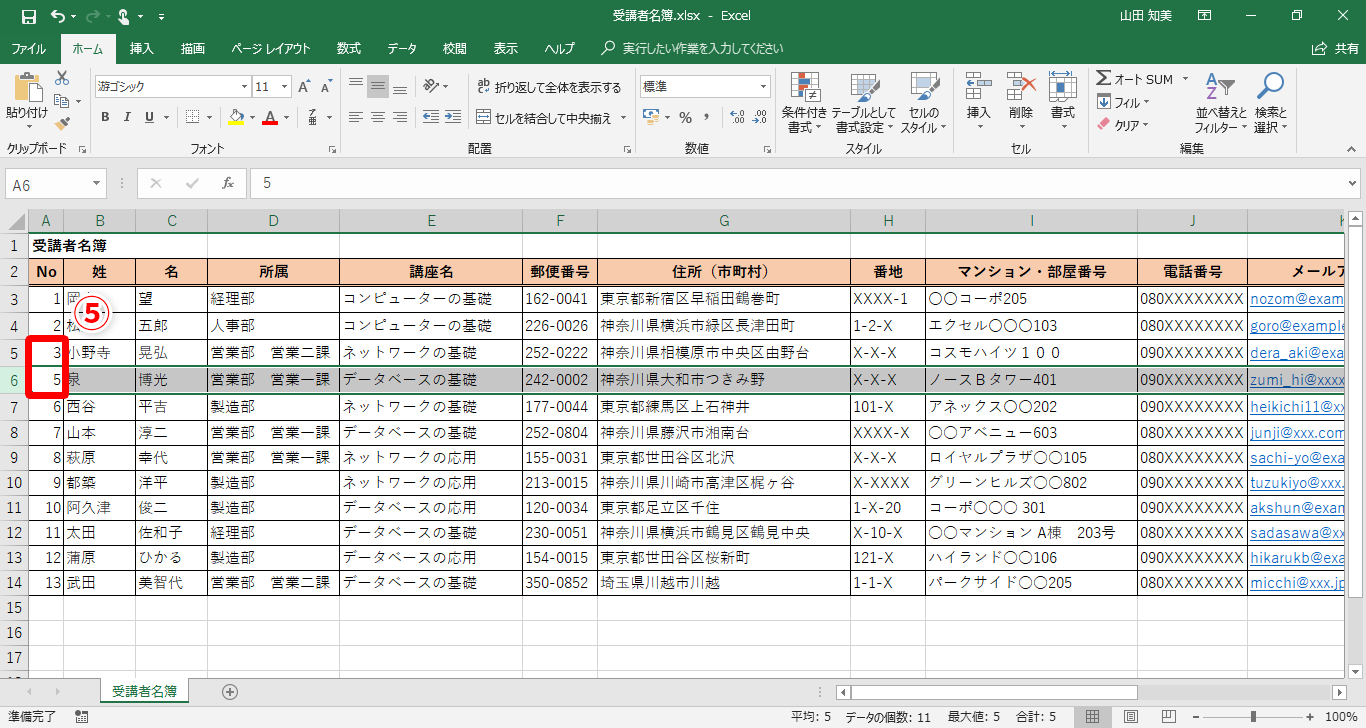Open the font size dropdown
This screenshot has height=728, width=1366.
coord(286,87)
